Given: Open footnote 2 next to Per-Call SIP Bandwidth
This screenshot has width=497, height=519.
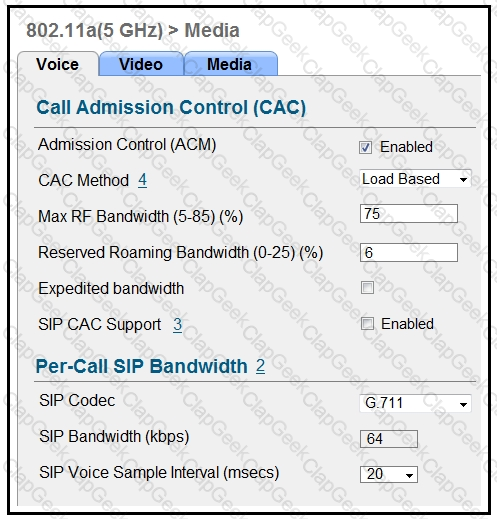Looking at the screenshot, I should (260, 366).
